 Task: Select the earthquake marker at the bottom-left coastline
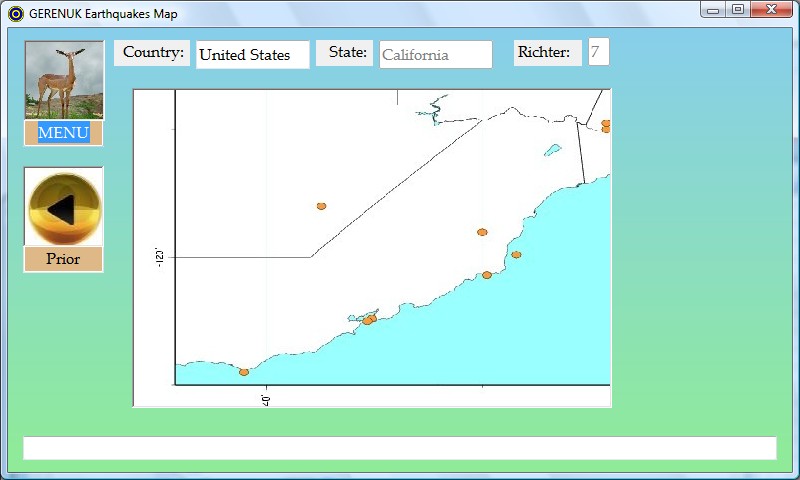[x=244, y=372]
